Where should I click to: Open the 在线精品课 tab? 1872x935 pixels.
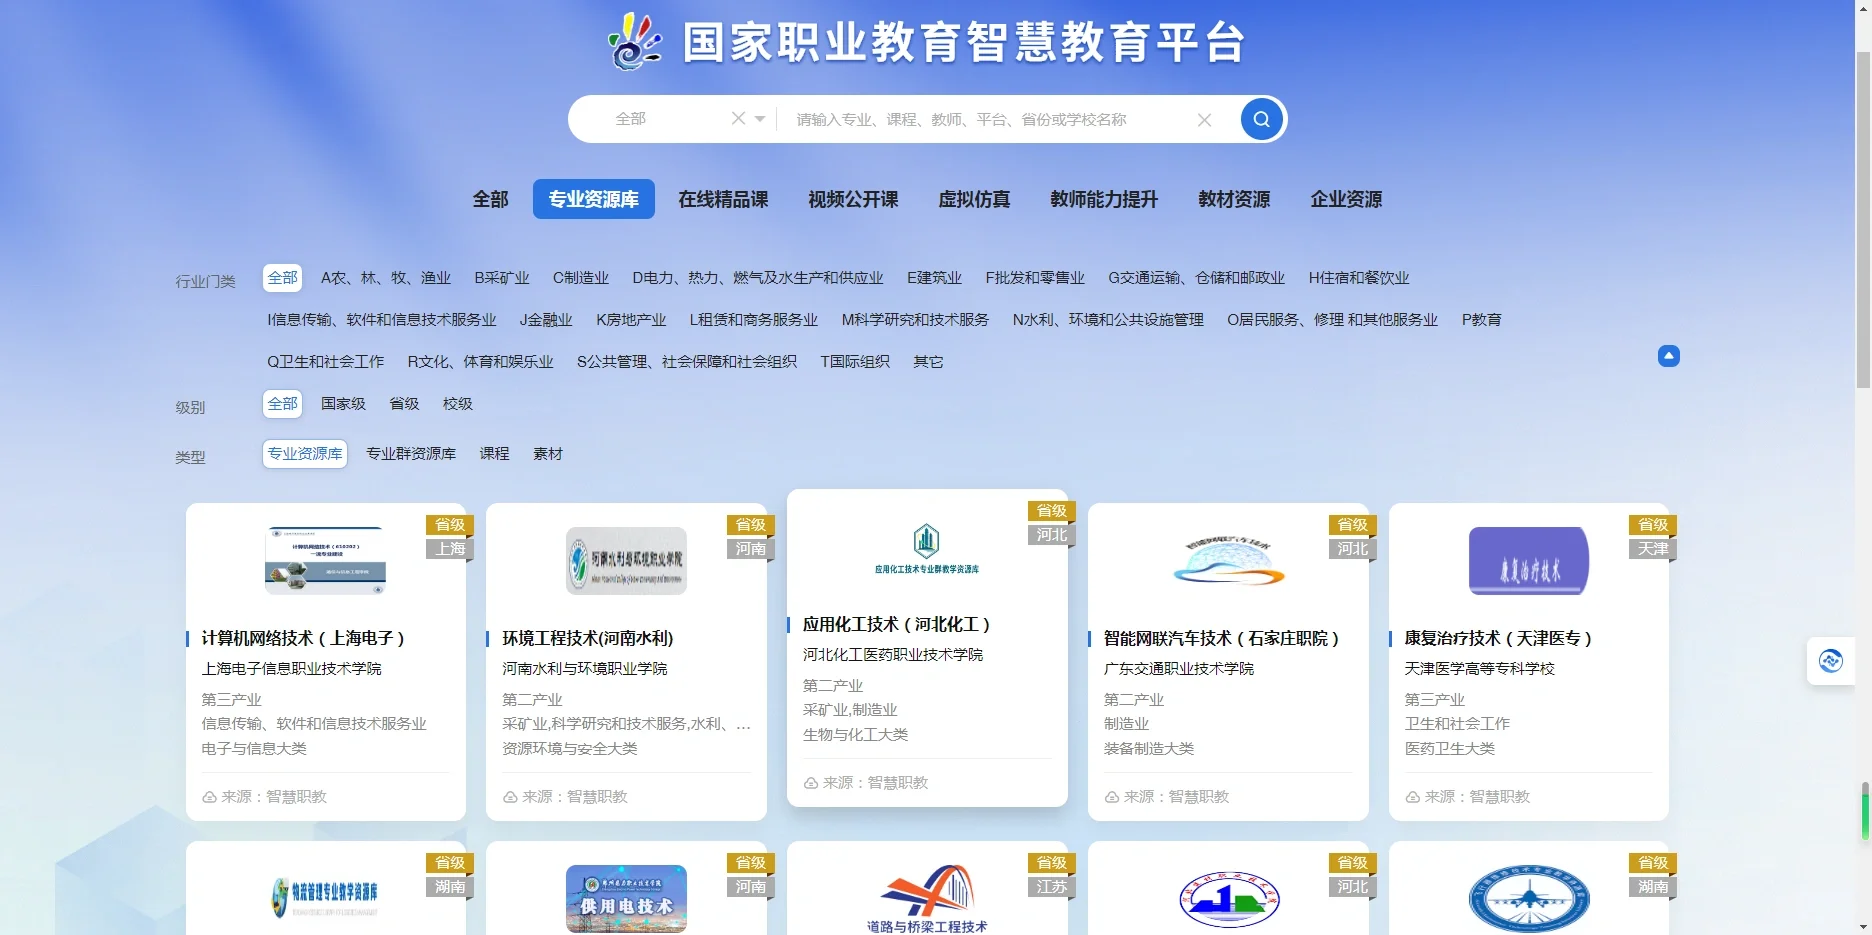[x=723, y=199]
